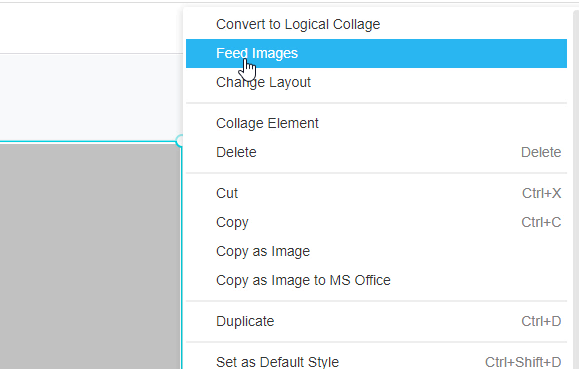Duplicate the selected element
The image size is (579, 369).
376,321
